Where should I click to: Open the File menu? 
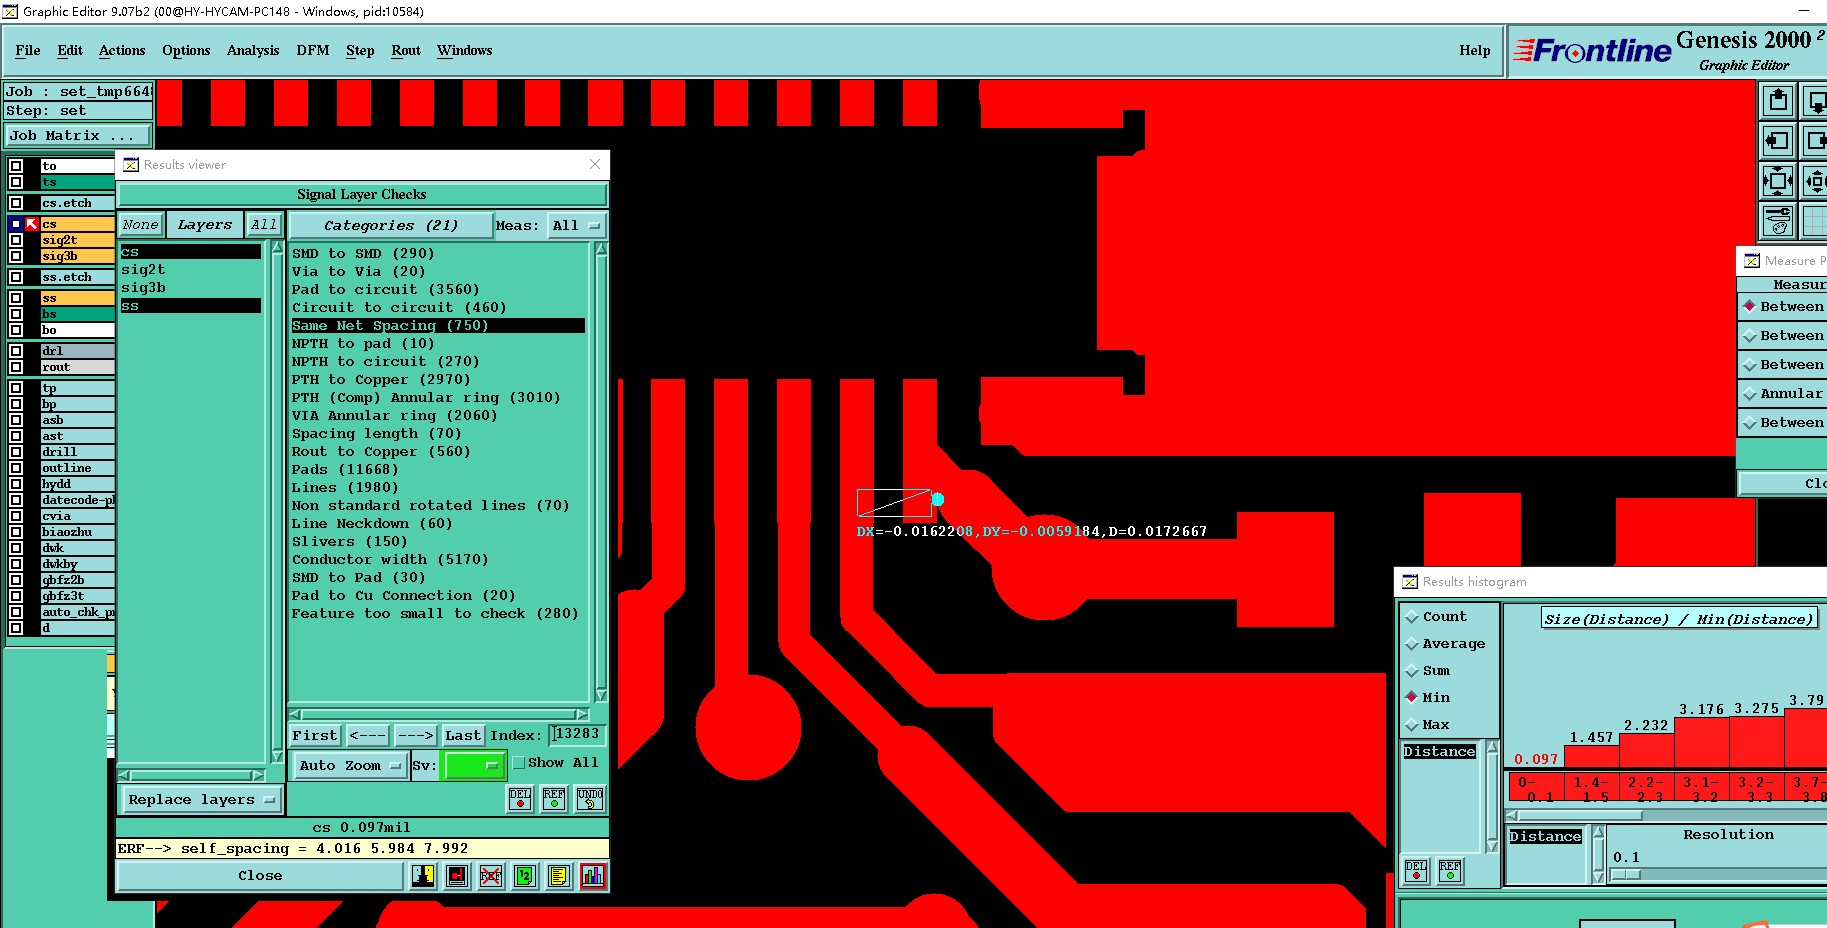(x=28, y=50)
